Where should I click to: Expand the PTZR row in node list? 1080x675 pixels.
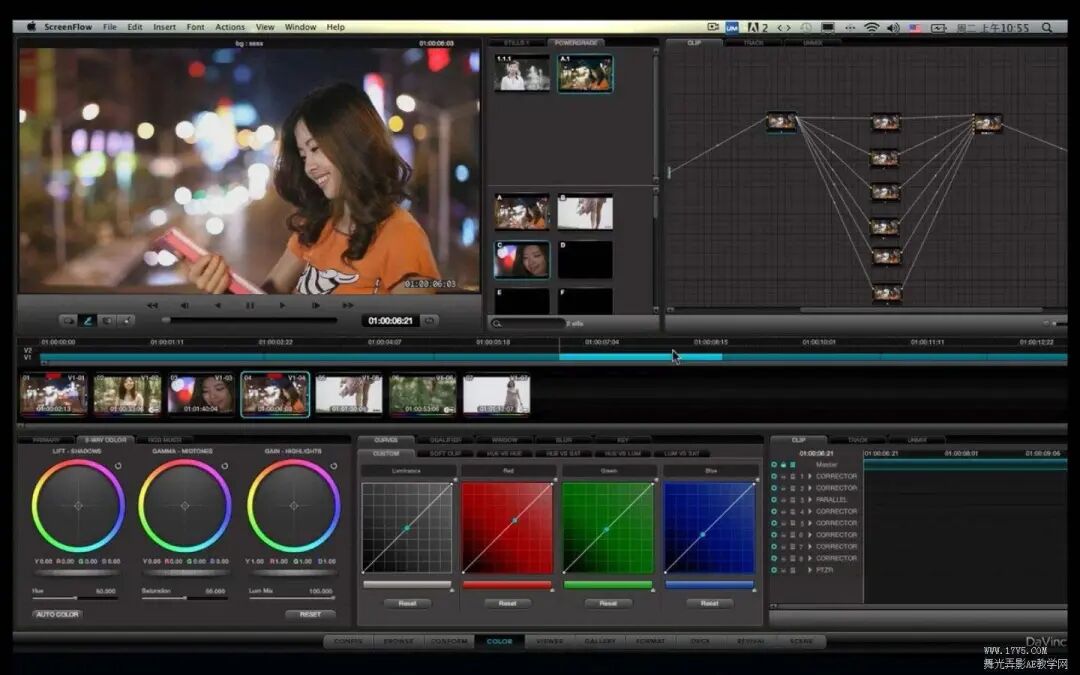pos(809,569)
